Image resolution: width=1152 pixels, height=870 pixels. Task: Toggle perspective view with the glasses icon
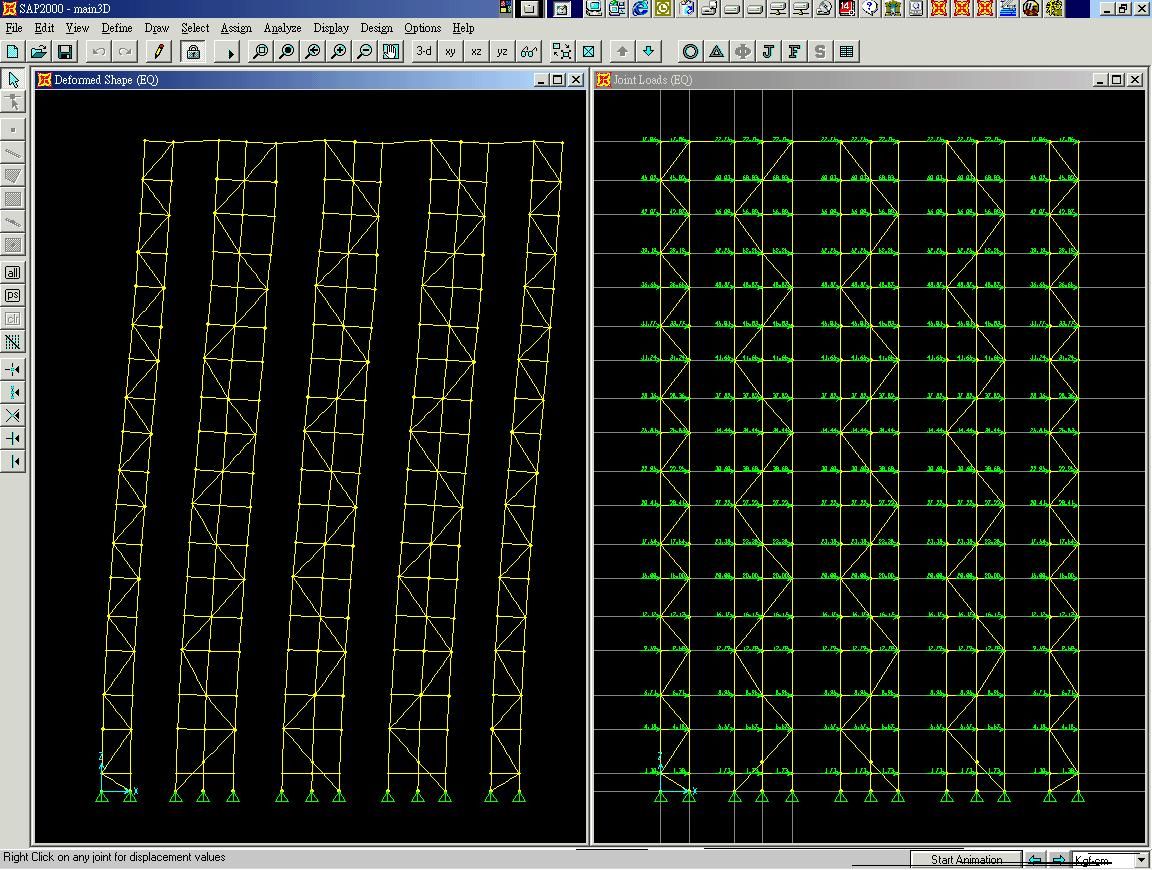(x=529, y=51)
